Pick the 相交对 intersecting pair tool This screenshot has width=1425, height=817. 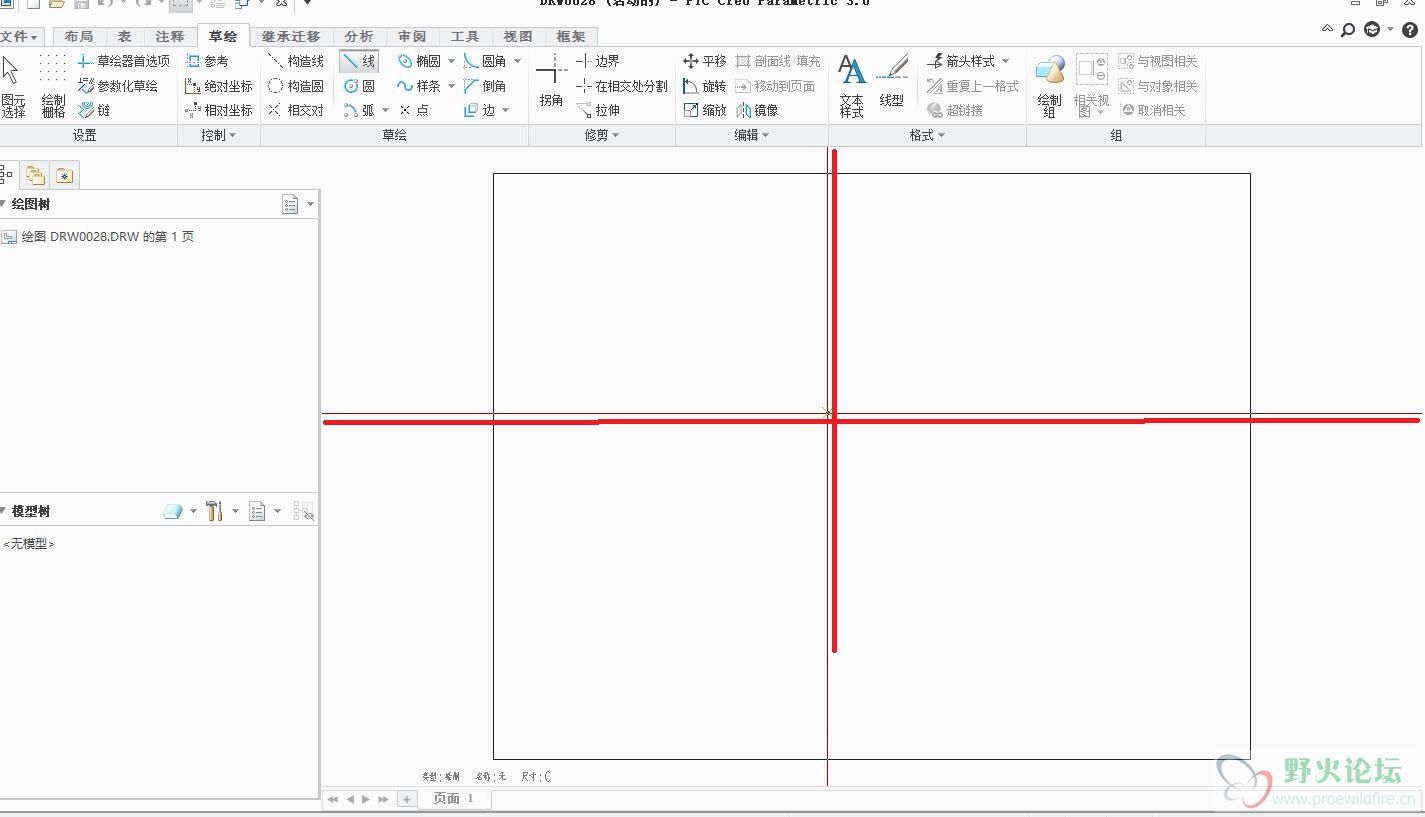[296, 110]
